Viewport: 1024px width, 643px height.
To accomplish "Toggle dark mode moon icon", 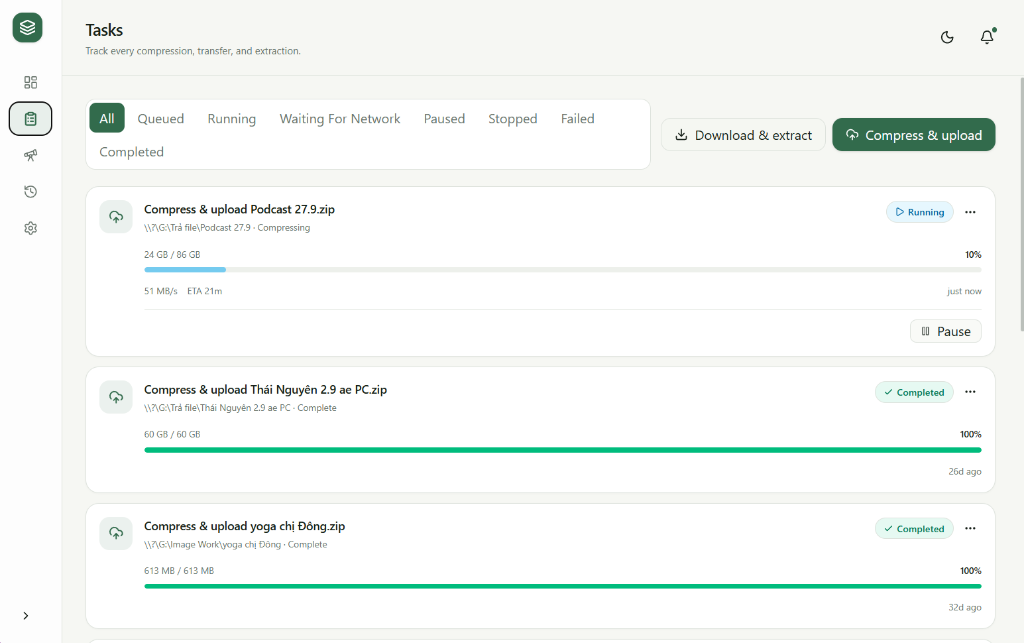I will 947,37.
